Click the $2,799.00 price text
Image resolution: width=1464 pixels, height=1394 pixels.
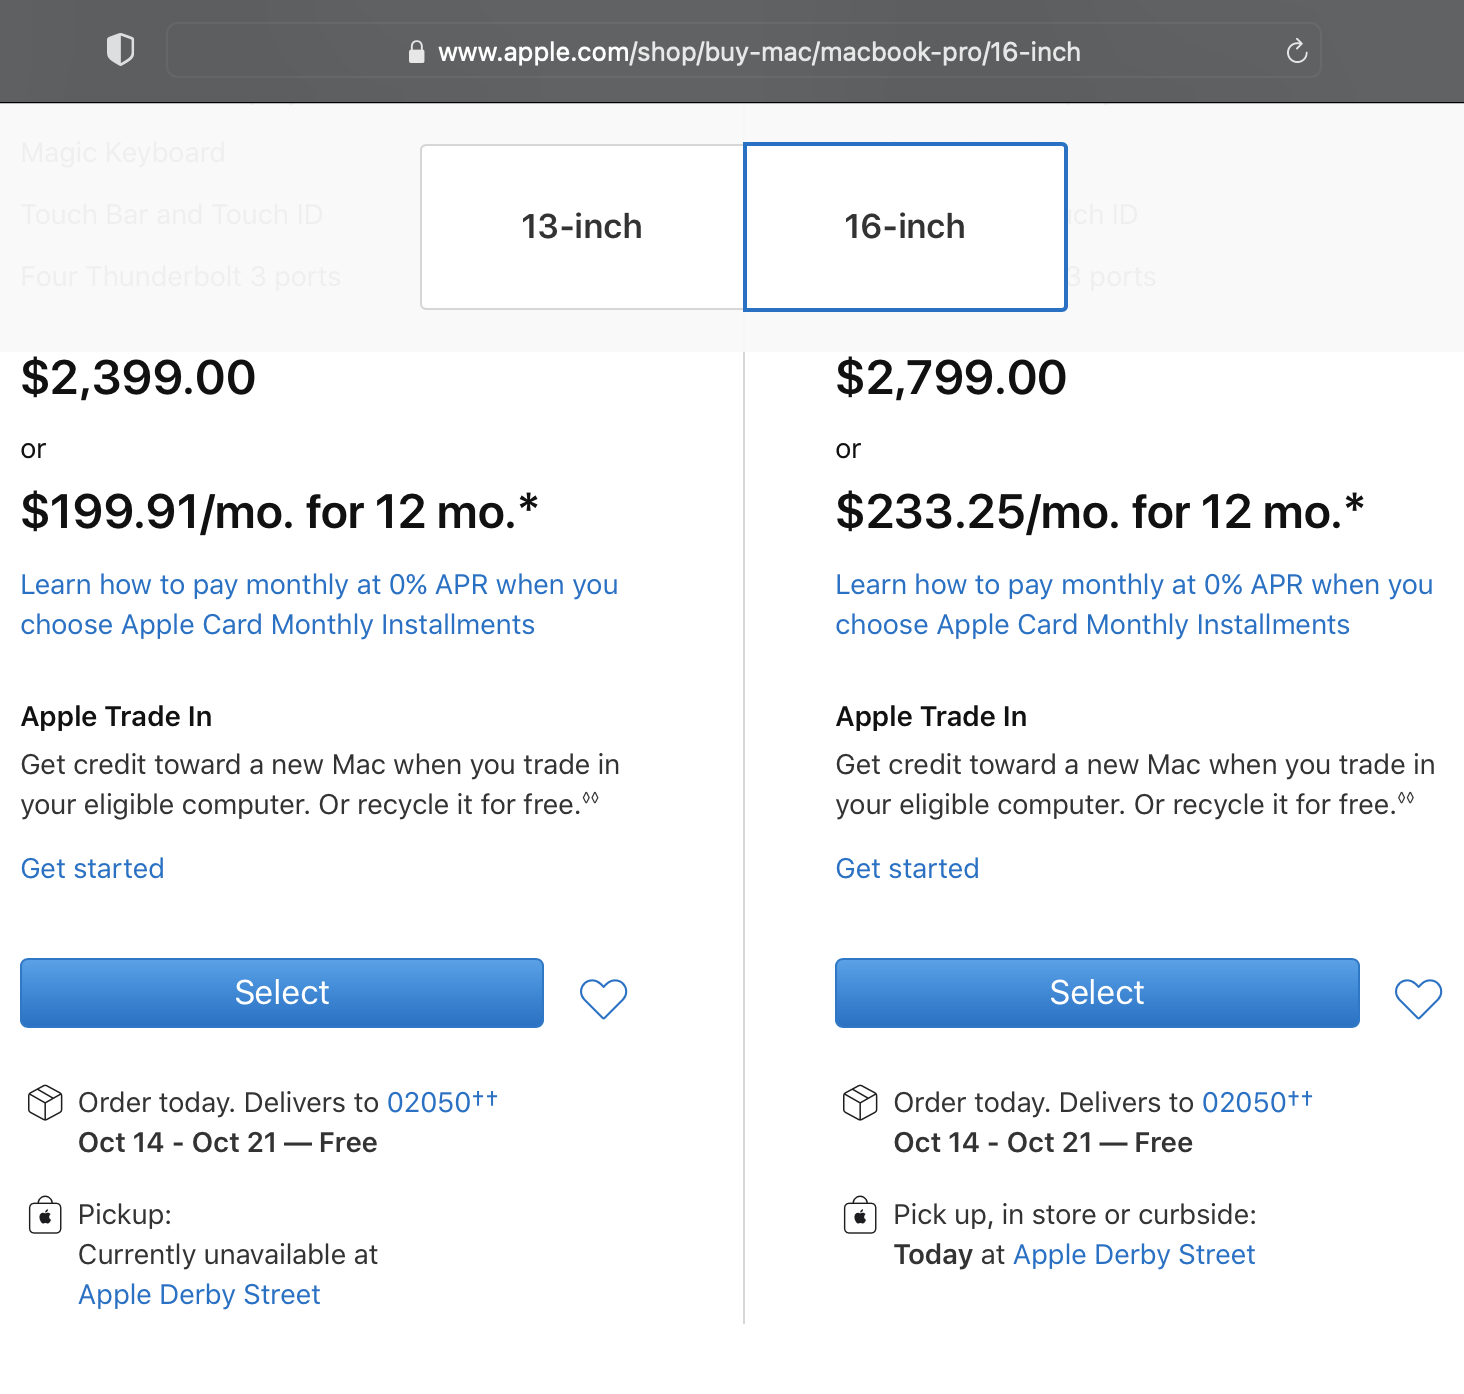951,378
